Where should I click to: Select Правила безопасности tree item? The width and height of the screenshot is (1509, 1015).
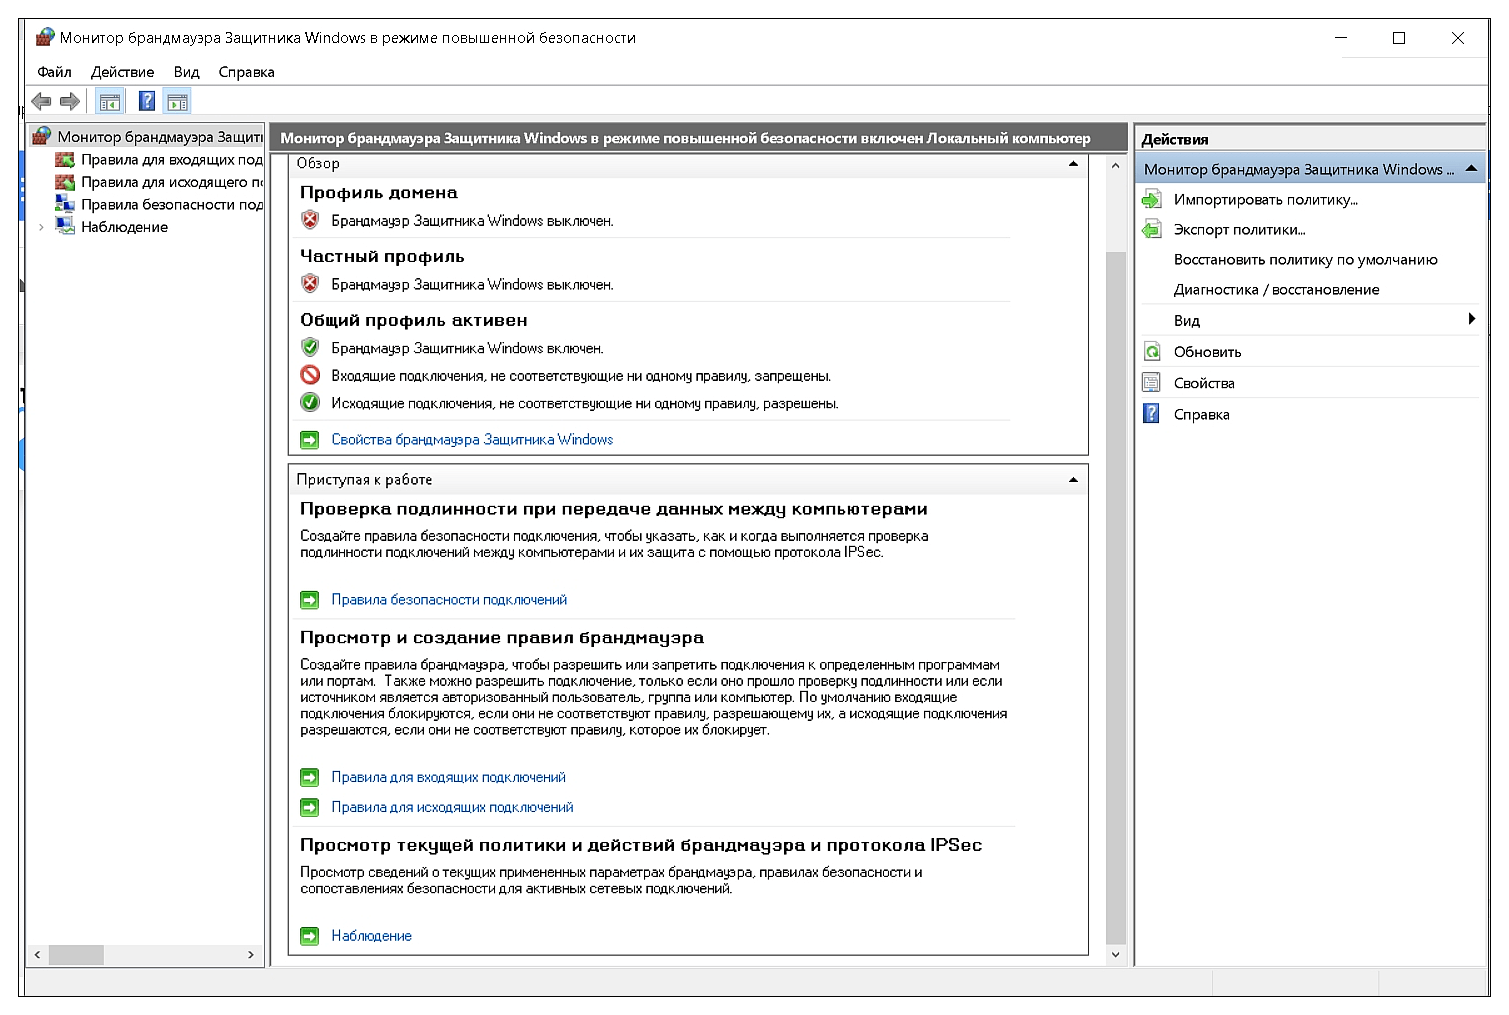[x=171, y=204]
